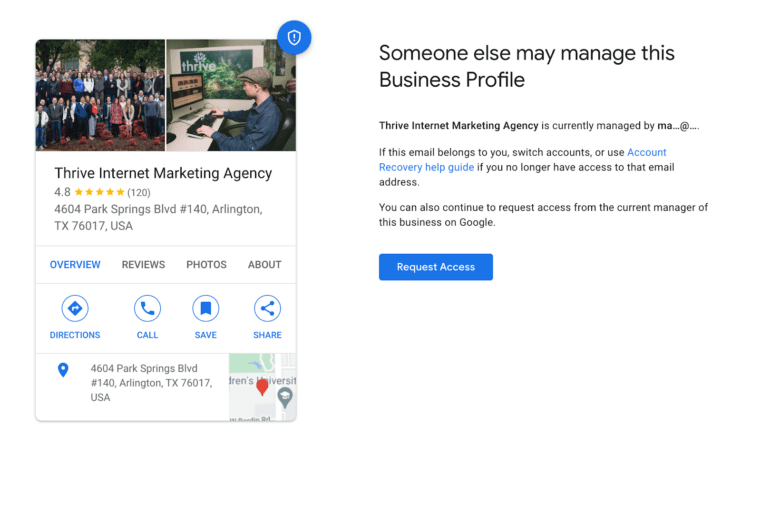Save the business with the bookmark icon
Image resolution: width=761 pixels, height=517 pixels.
tap(206, 308)
